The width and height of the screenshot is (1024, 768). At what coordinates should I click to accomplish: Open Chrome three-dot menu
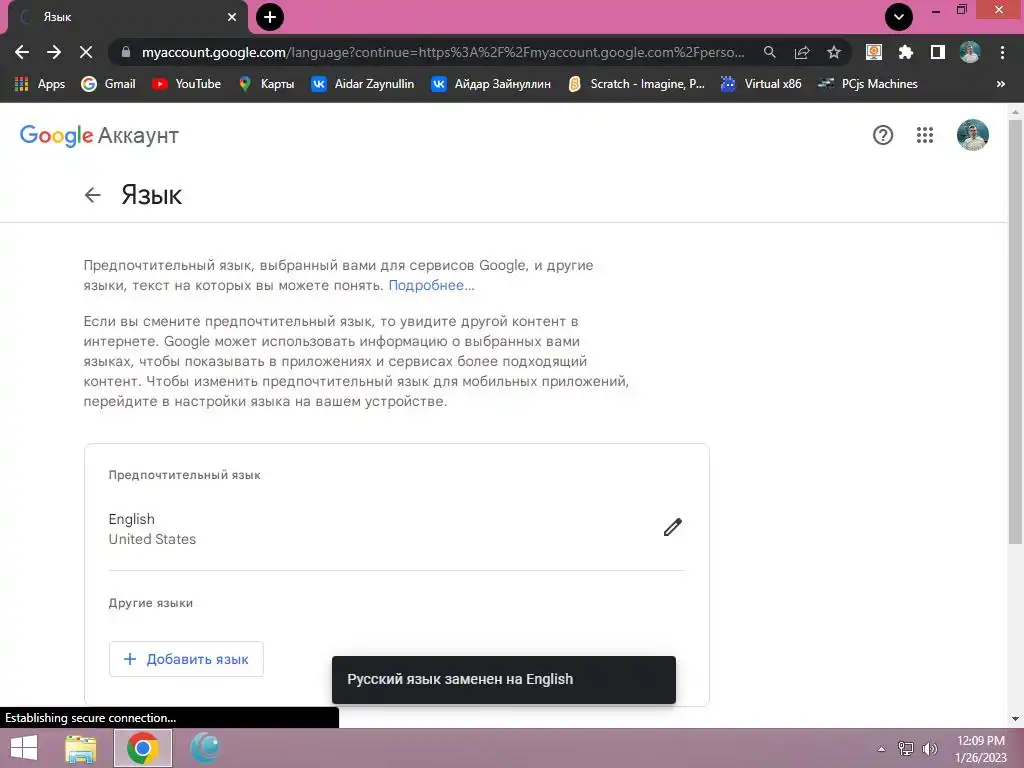(1002, 52)
